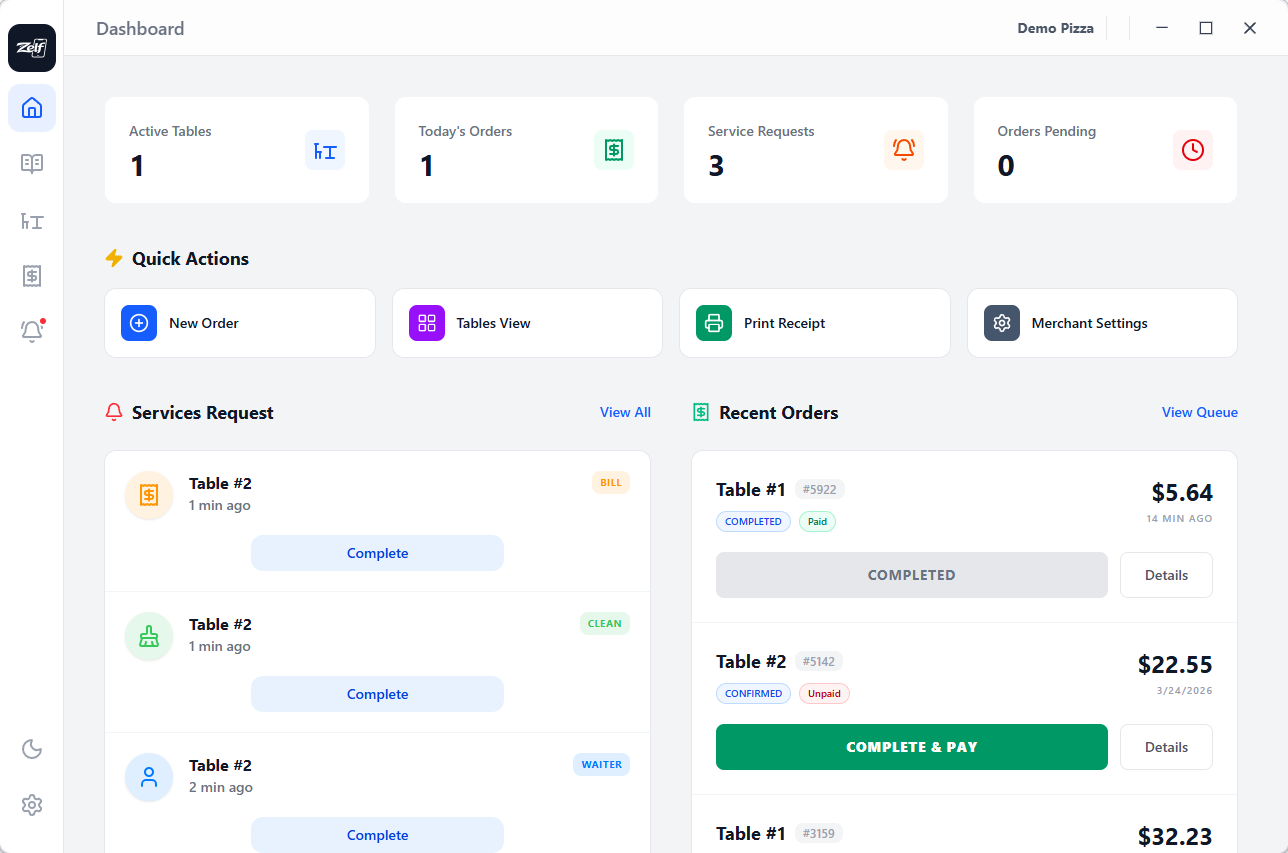Check alerts via the sidebar bell icon
This screenshot has width=1288, height=853.
tap(31, 331)
